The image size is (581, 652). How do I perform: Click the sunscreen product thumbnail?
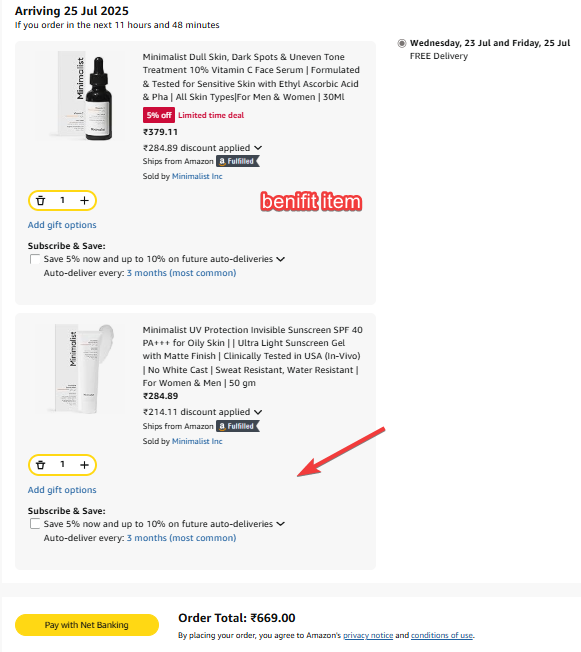click(80, 369)
